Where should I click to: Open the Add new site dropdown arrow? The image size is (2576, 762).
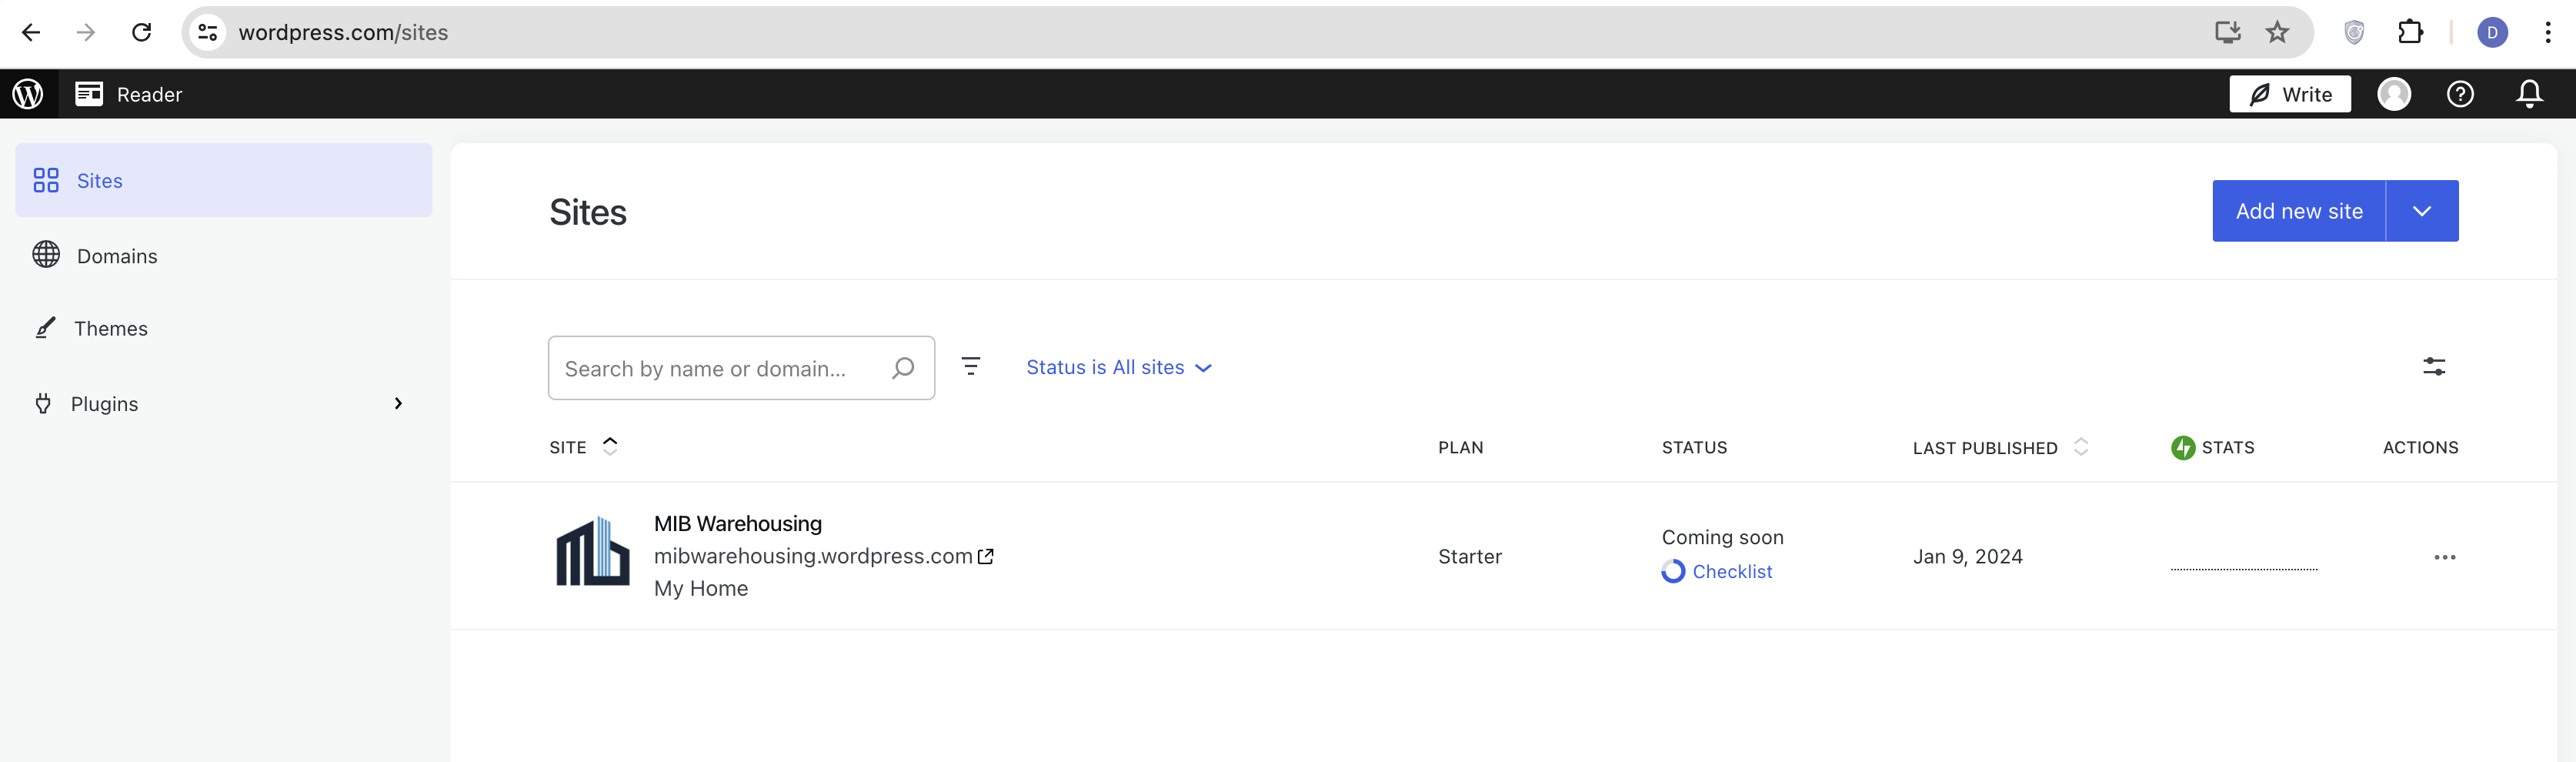(2422, 211)
